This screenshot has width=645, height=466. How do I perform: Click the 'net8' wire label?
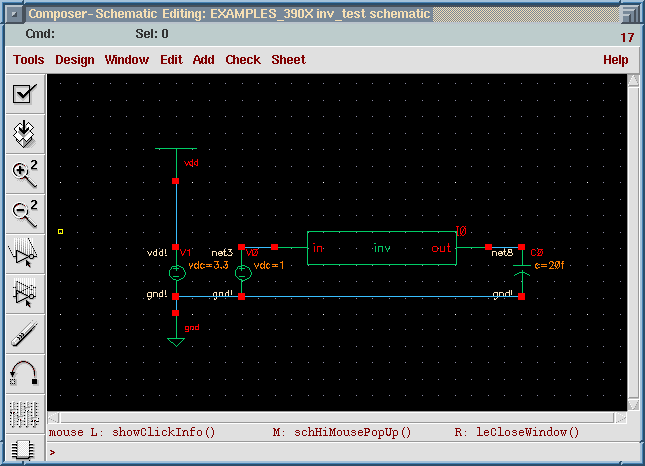click(502, 253)
